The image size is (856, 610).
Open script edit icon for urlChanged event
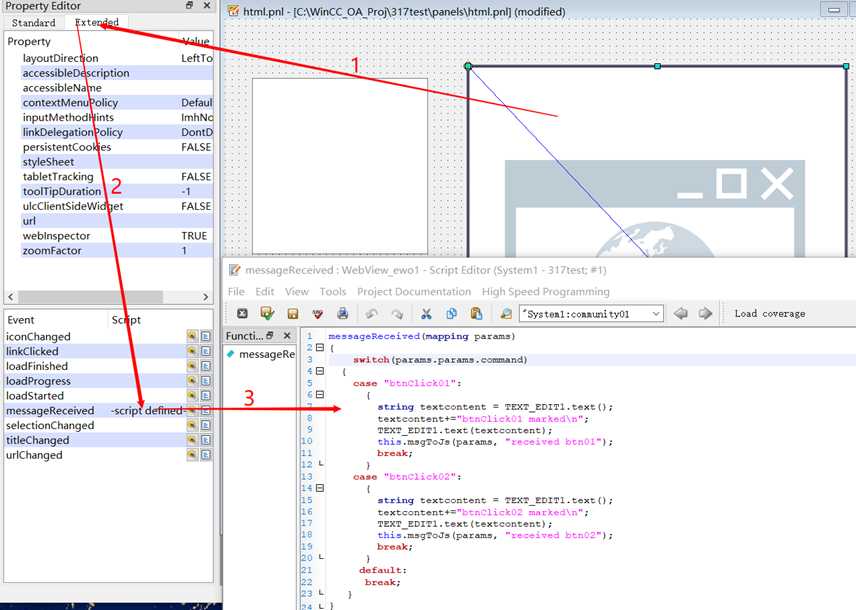tap(206, 454)
